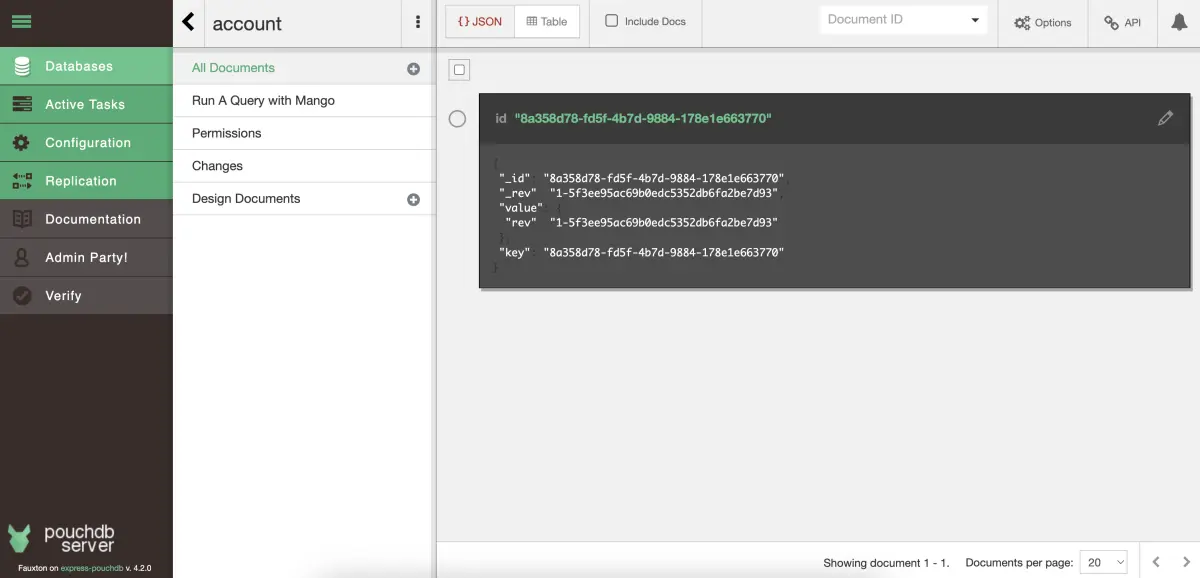This screenshot has width=1200, height=578.
Task: Go back using the left chevron arrow
Action: coord(188,23)
